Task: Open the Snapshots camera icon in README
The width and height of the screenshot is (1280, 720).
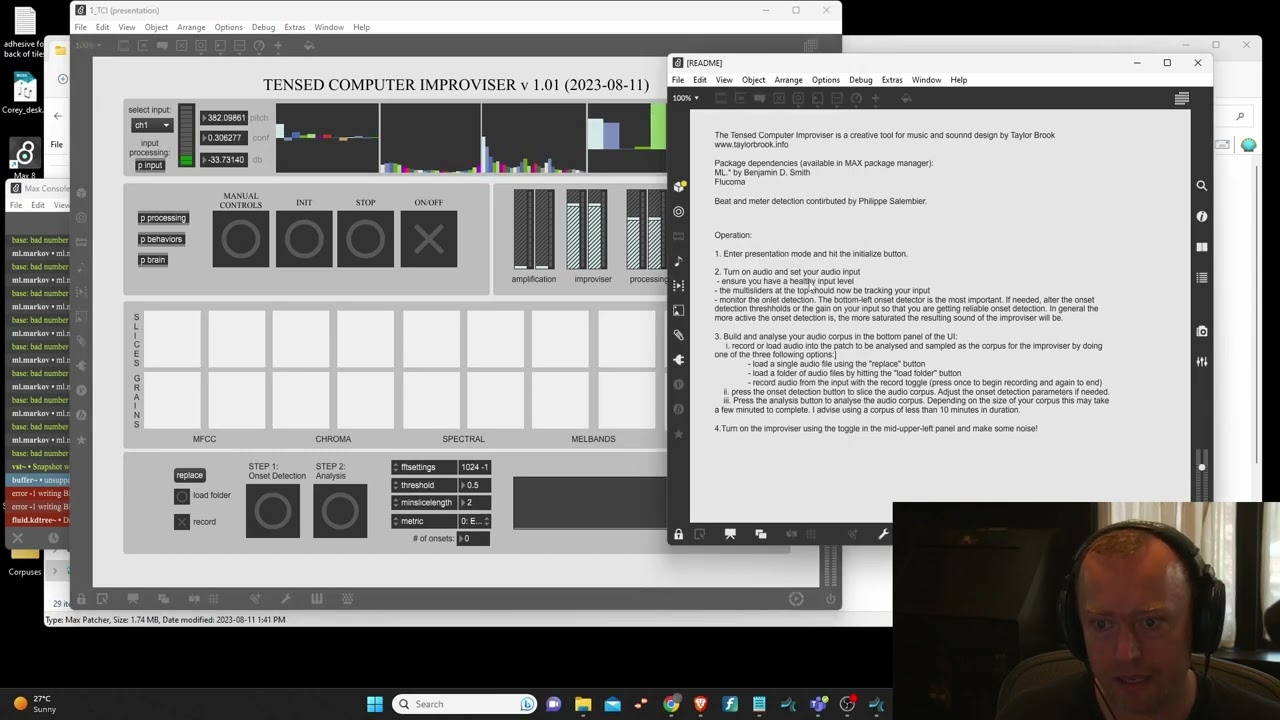Action: point(1201,331)
